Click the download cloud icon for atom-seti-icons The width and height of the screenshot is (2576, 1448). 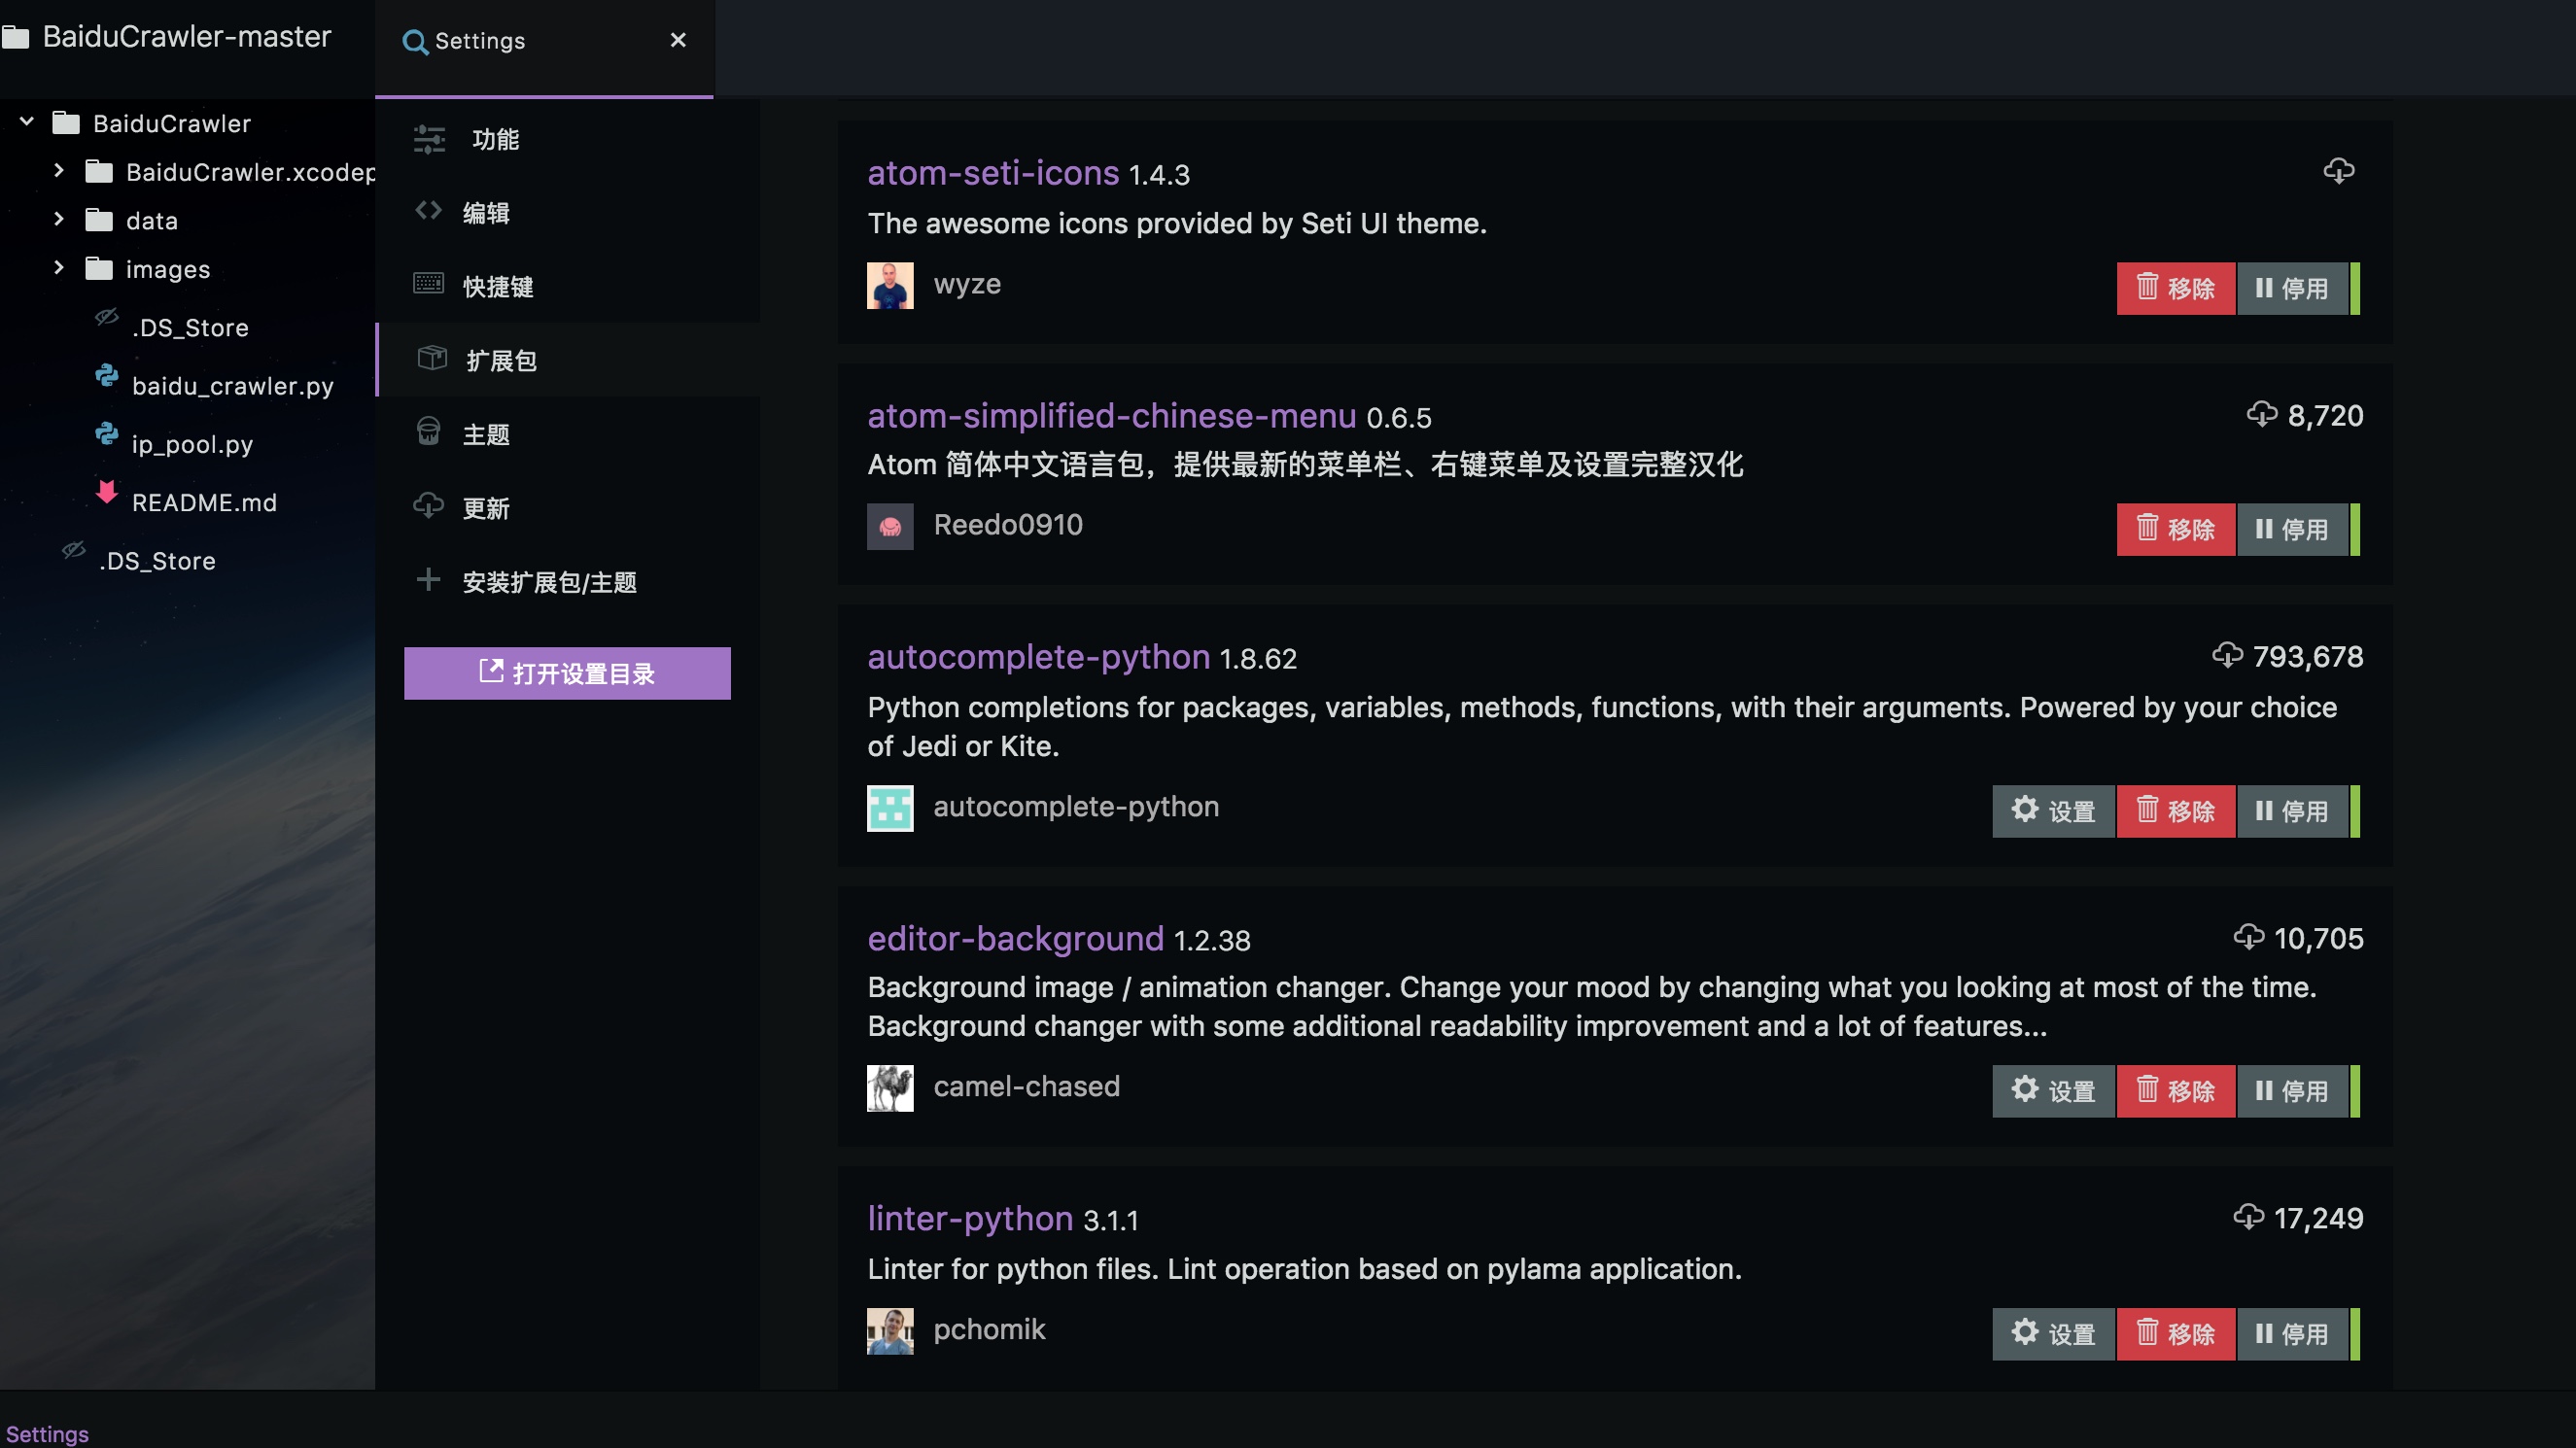2338,171
